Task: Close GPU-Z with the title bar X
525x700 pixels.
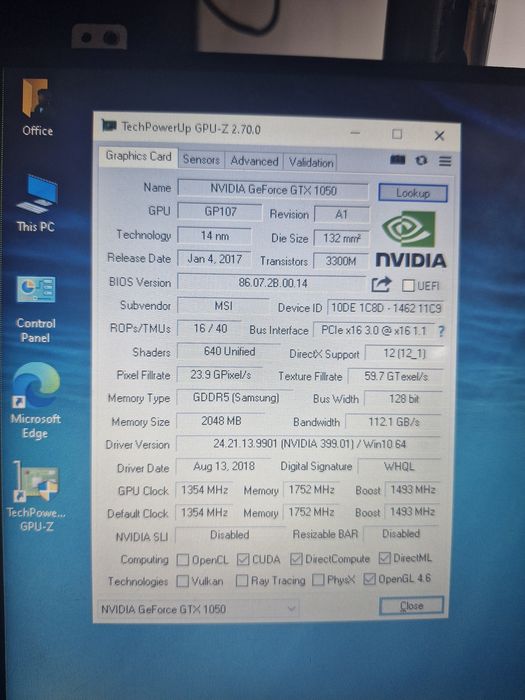Action: (439, 136)
